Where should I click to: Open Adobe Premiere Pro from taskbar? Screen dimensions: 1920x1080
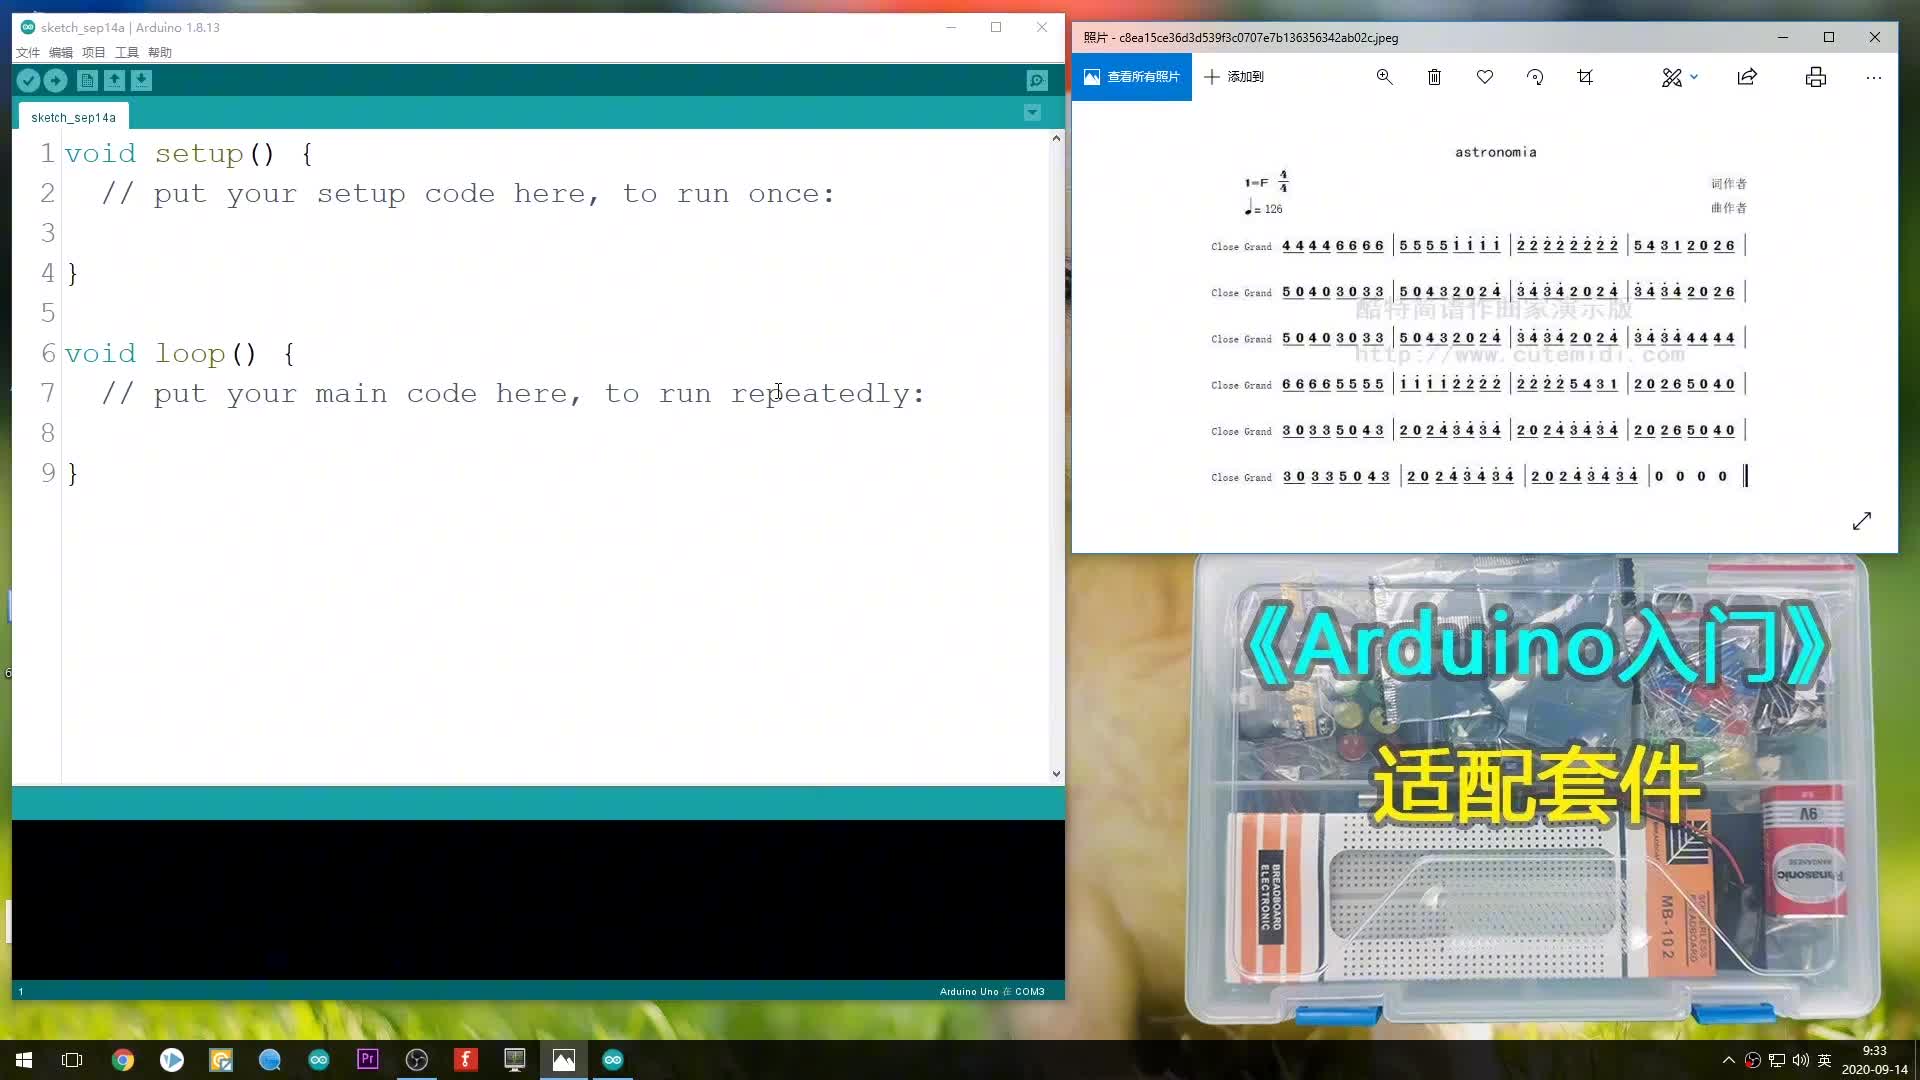368,1060
